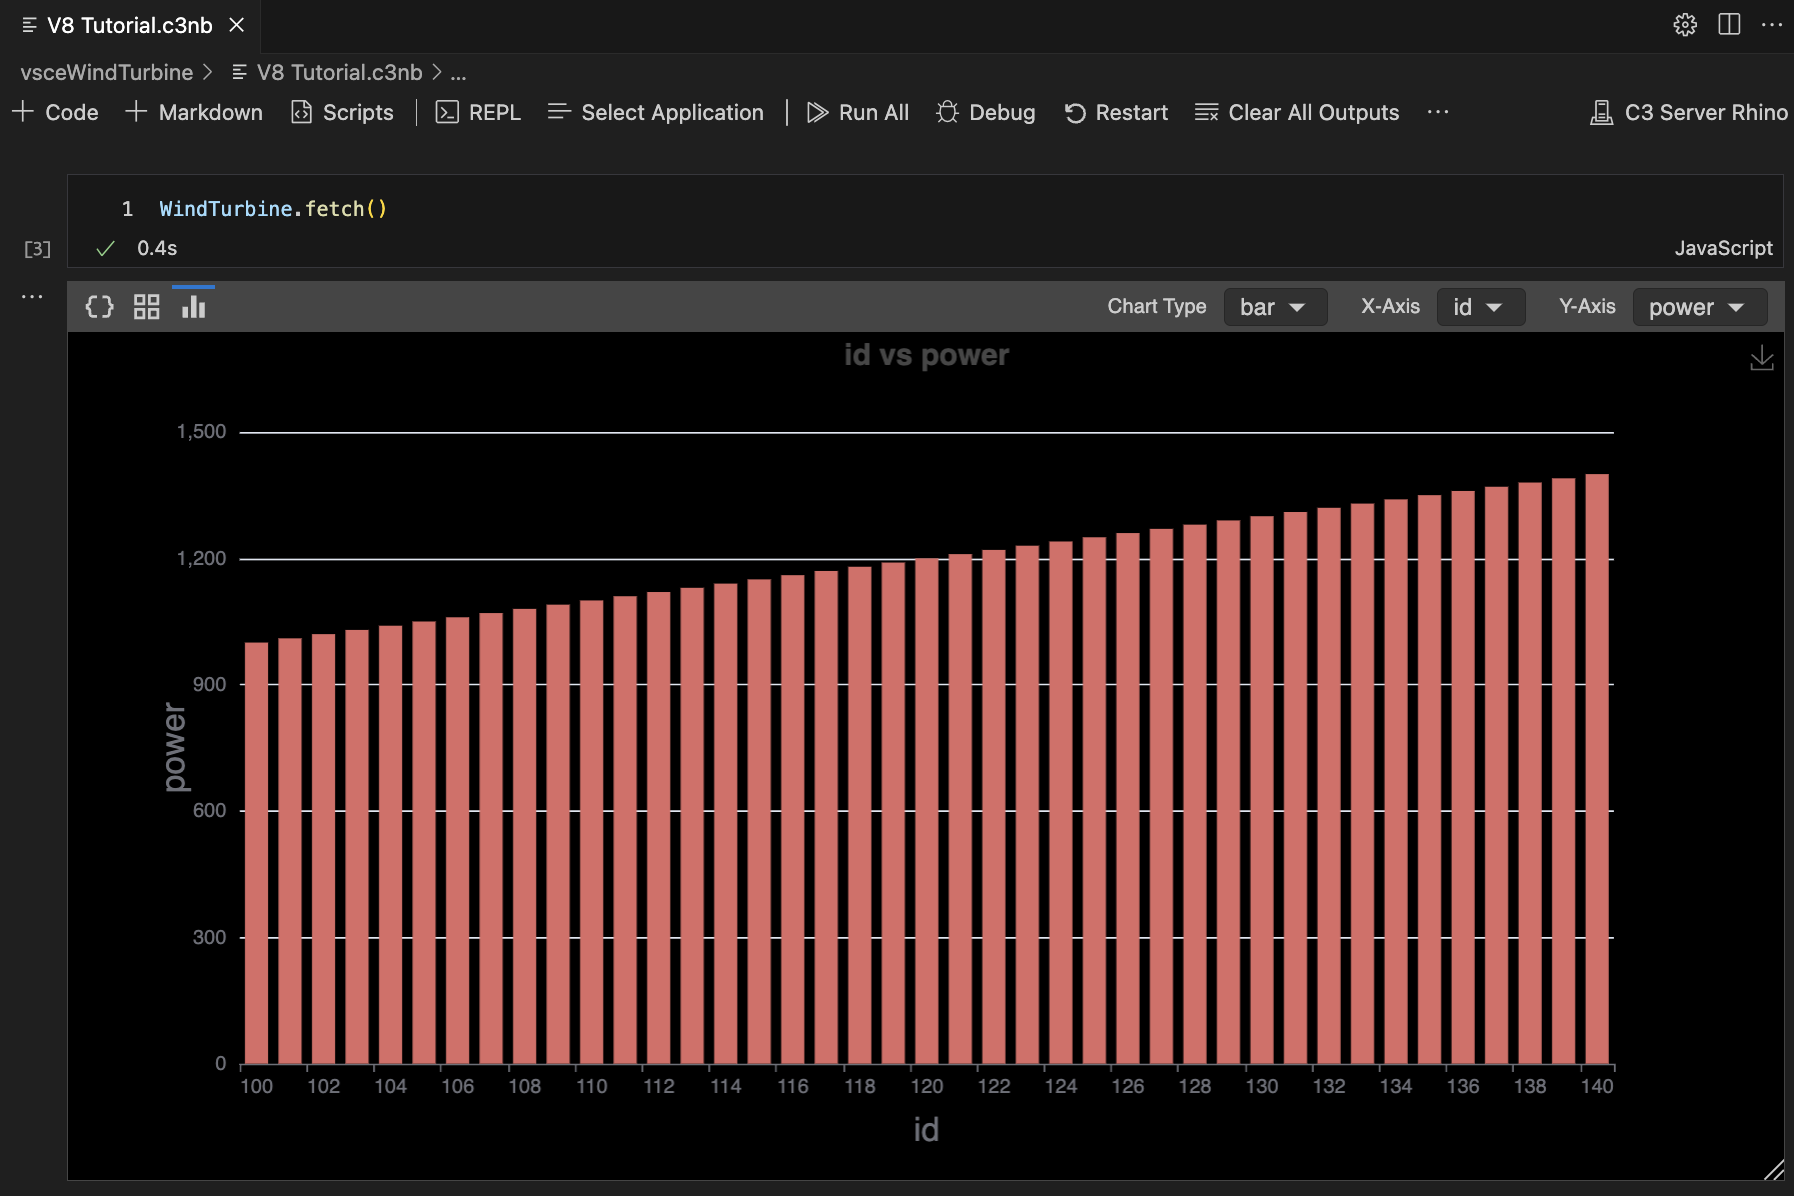
Task: Open the cell overflow menu on the left
Action: click(x=32, y=296)
